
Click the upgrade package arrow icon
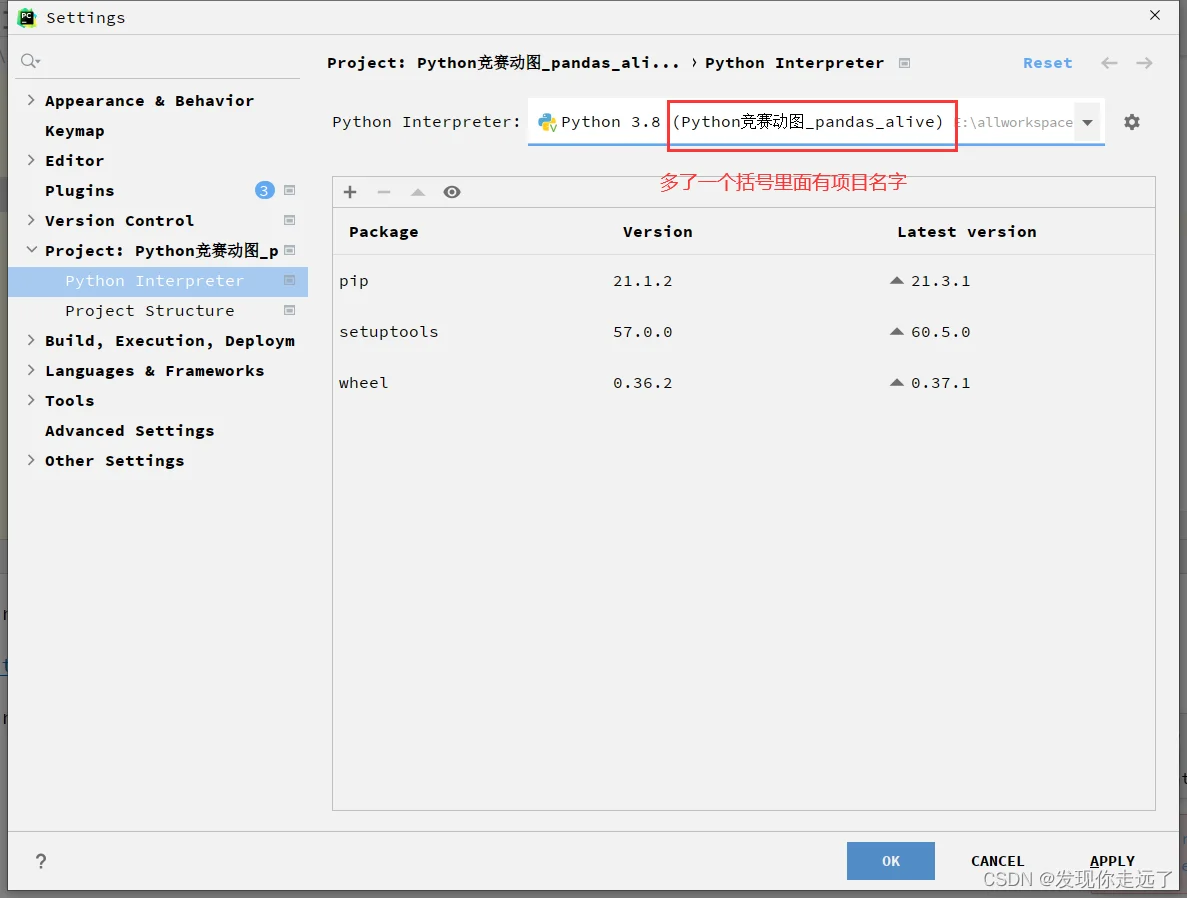pos(418,192)
